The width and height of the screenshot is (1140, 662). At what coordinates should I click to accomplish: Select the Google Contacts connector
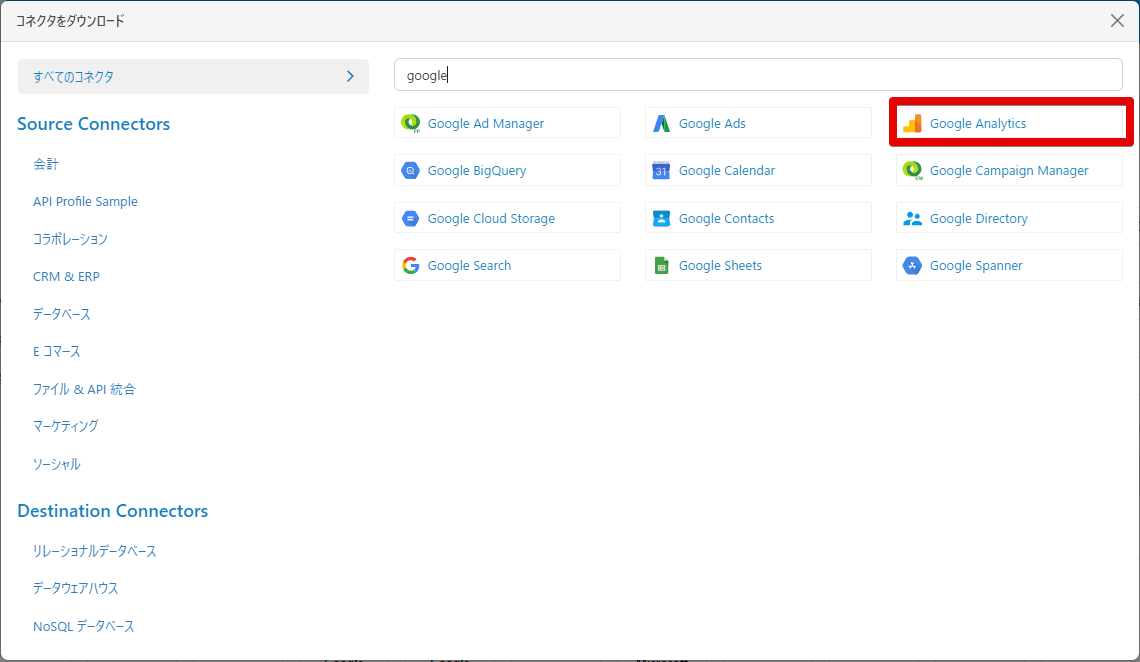[x=757, y=218]
